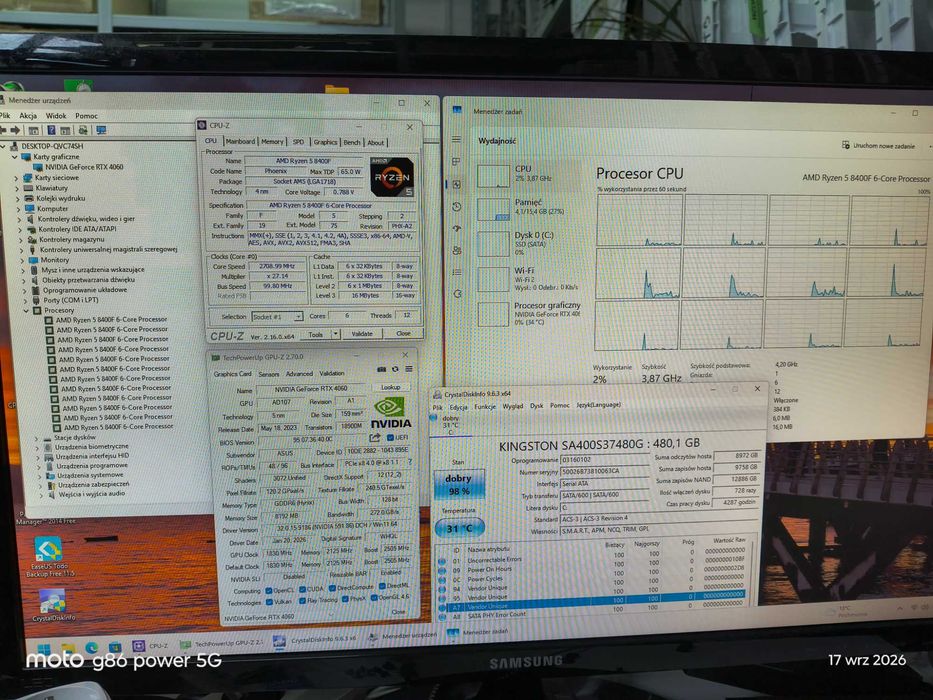Image resolution: width=933 pixels, height=700 pixels.
Task: Collapse the Procesory tree node
Action: (x=26, y=311)
